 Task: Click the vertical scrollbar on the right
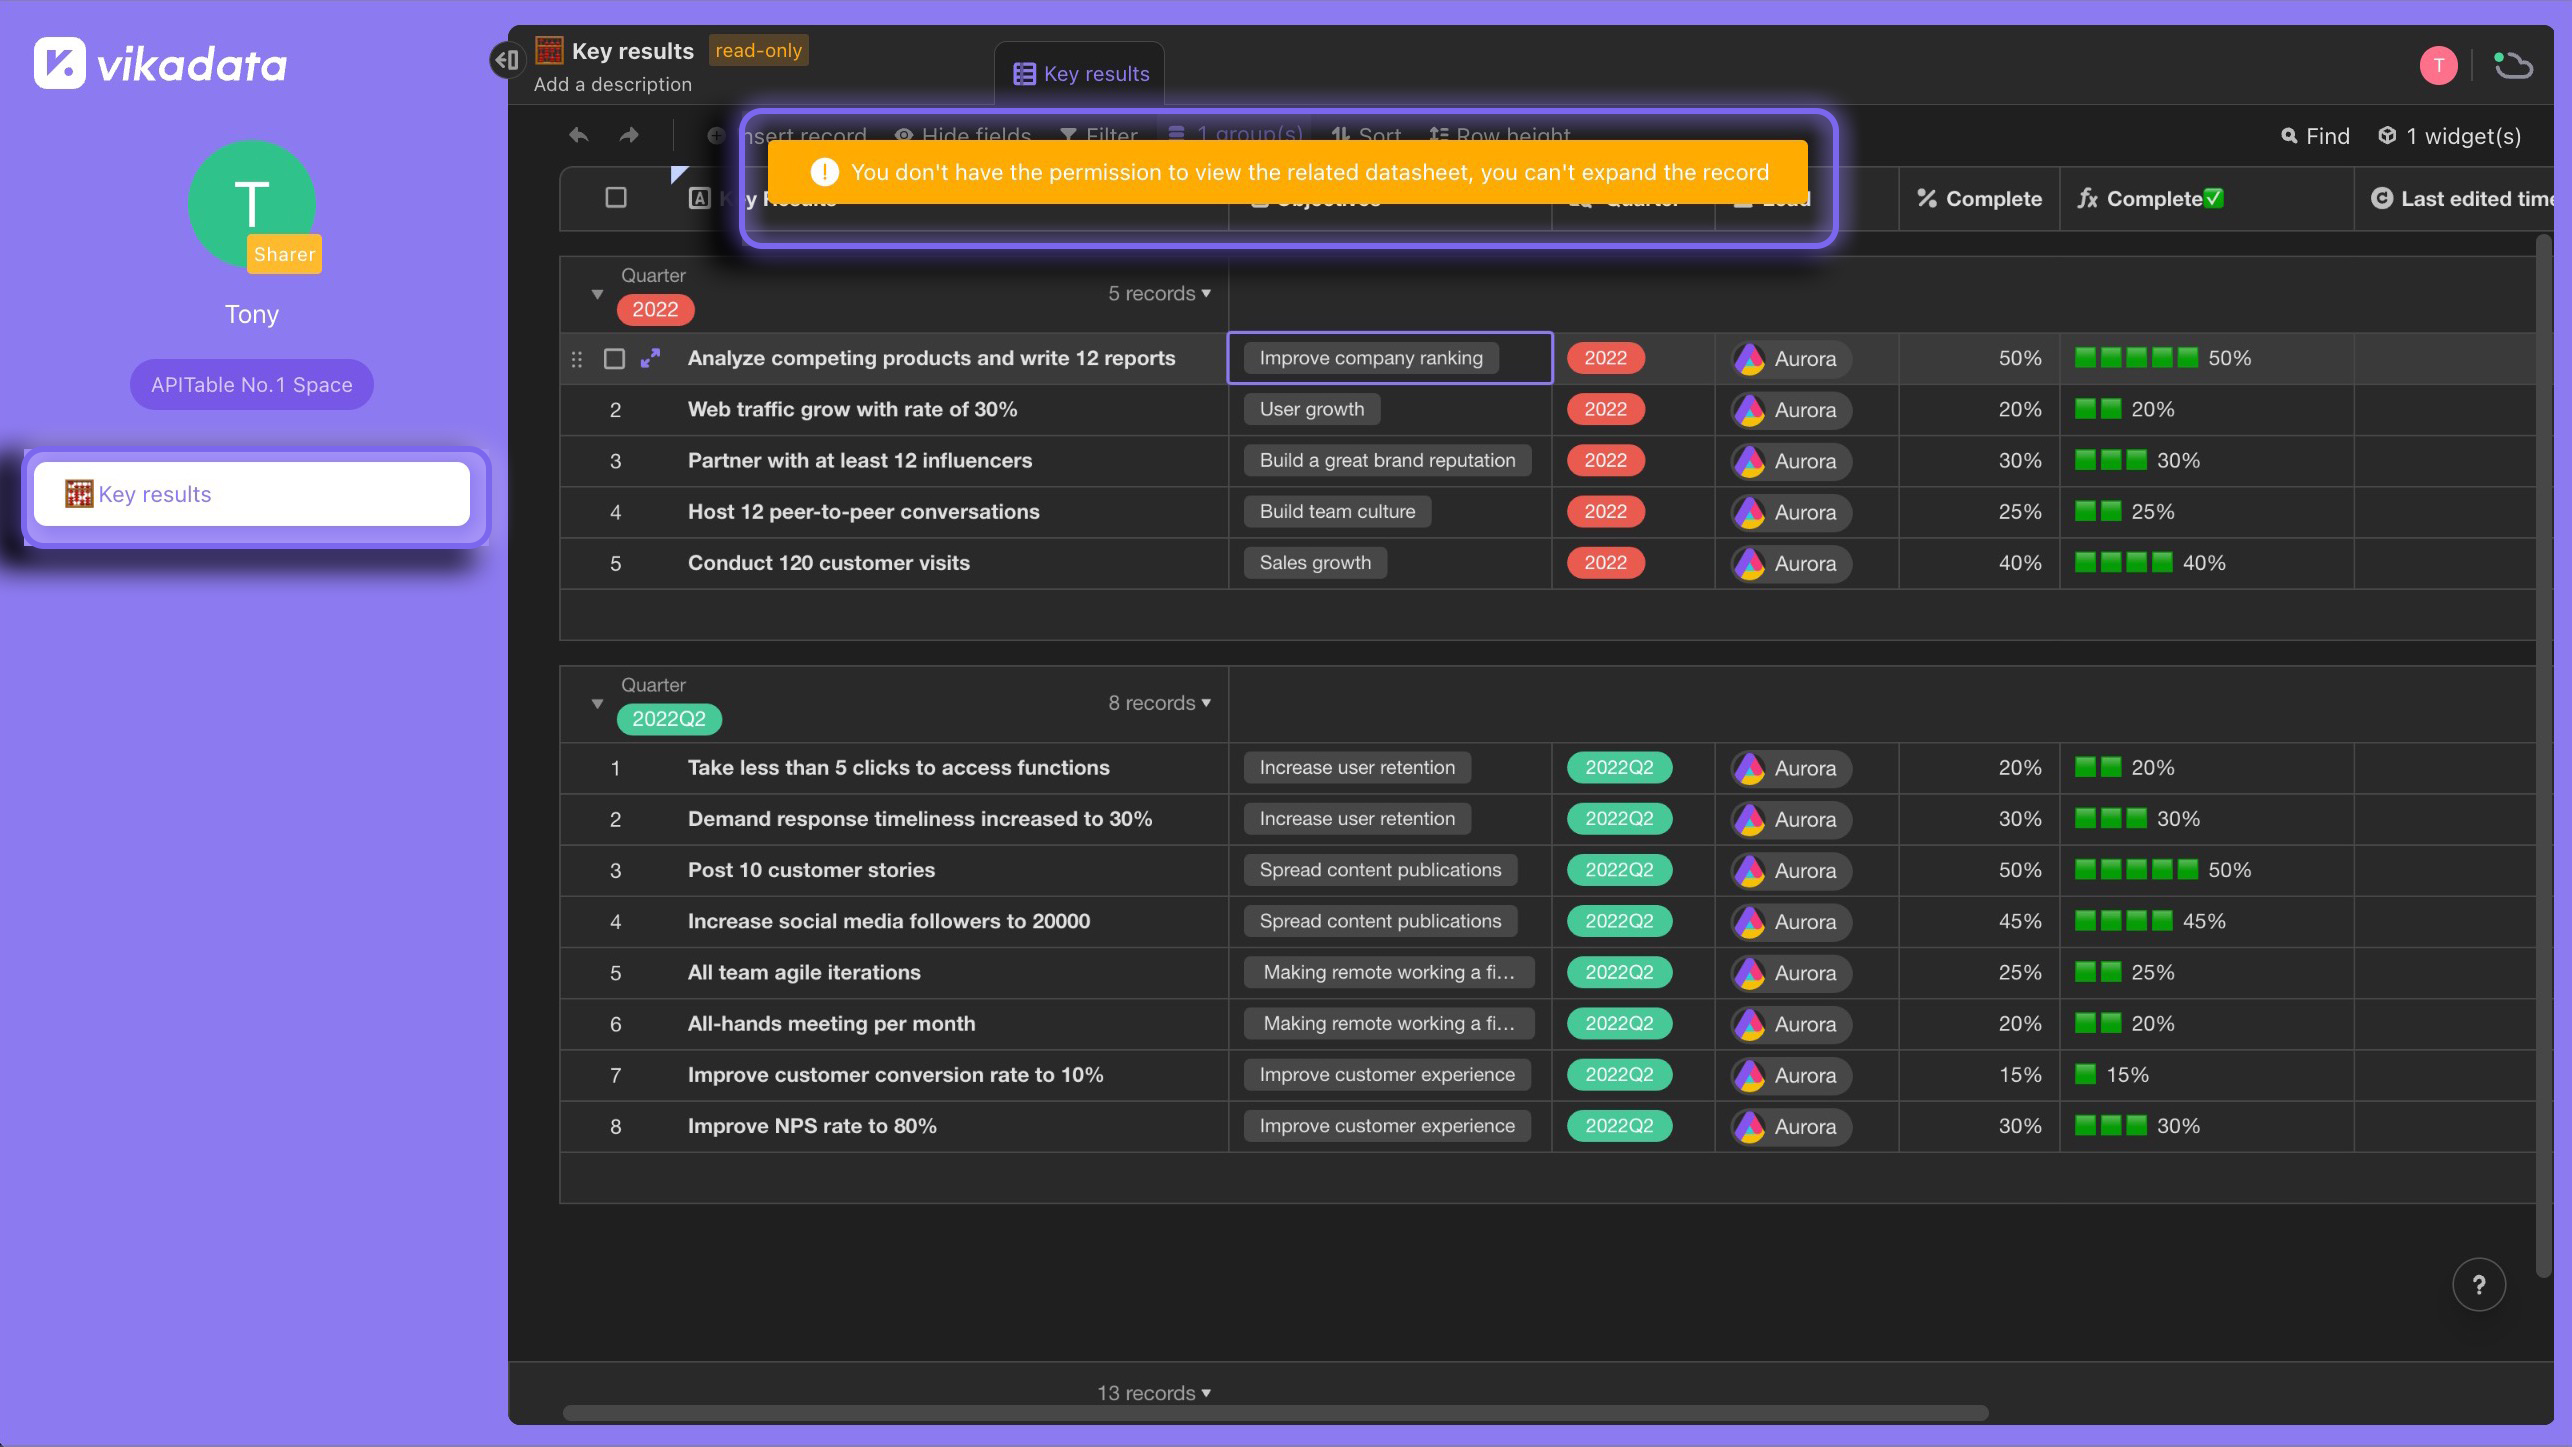click(2543, 756)
